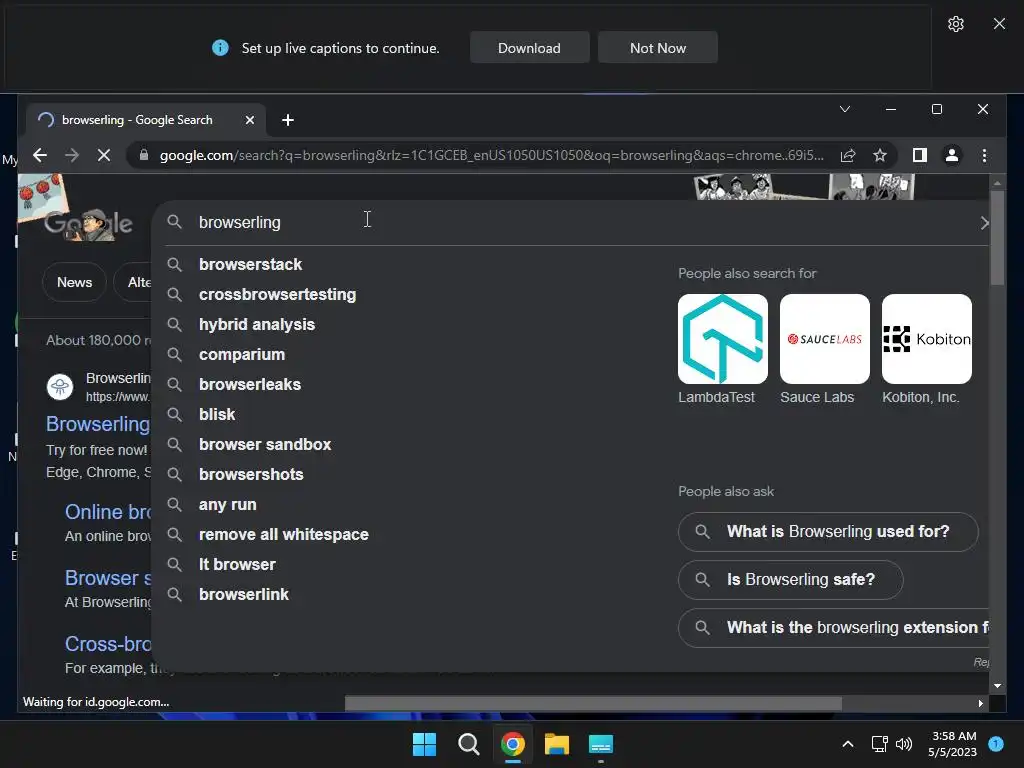
Task: Click search icon next to browserstack
Action: click(x=174, y=264)
